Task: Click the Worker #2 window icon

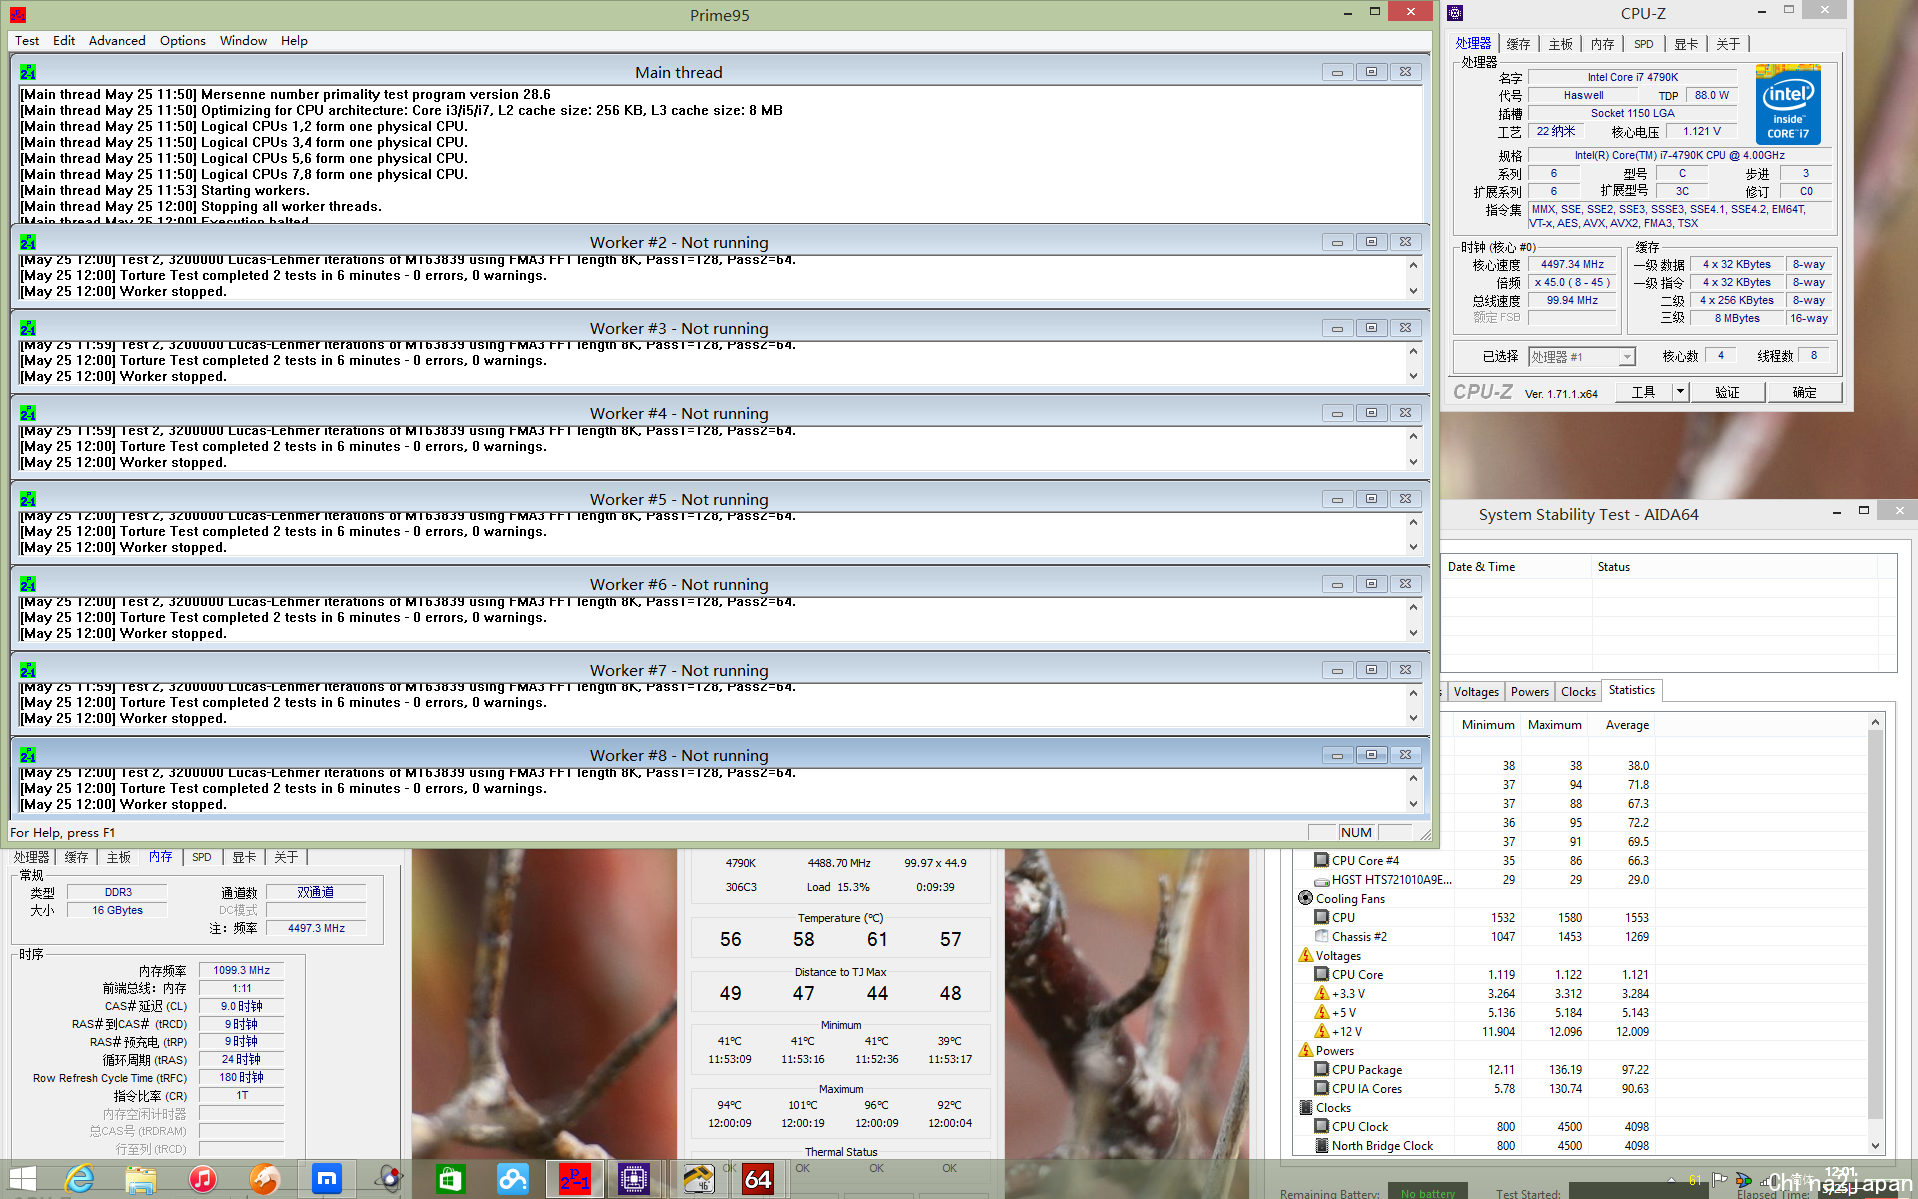Action: click(x=27, y=242)
